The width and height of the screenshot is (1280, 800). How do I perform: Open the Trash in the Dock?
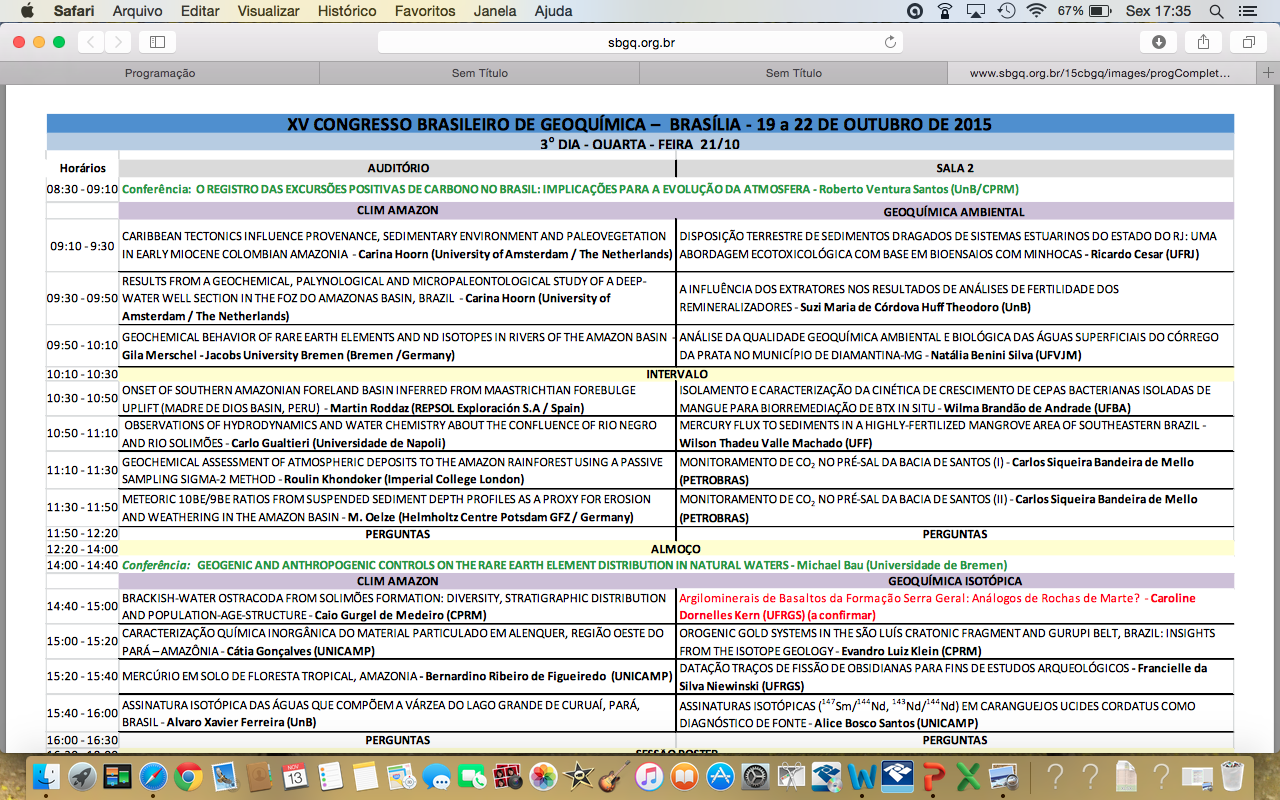coord(1232,775)
